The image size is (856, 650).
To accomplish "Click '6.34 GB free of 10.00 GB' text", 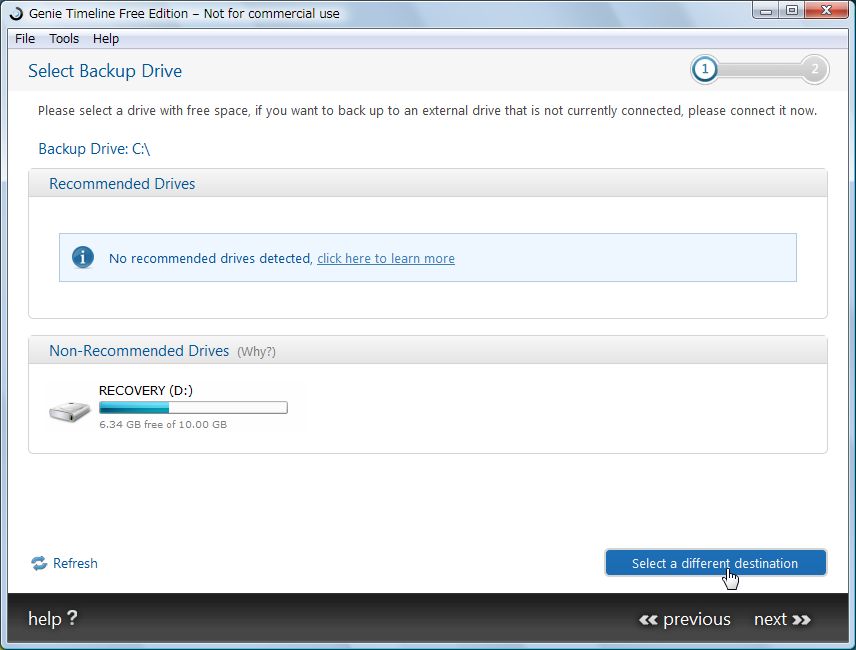I will [x=163, y=425].
